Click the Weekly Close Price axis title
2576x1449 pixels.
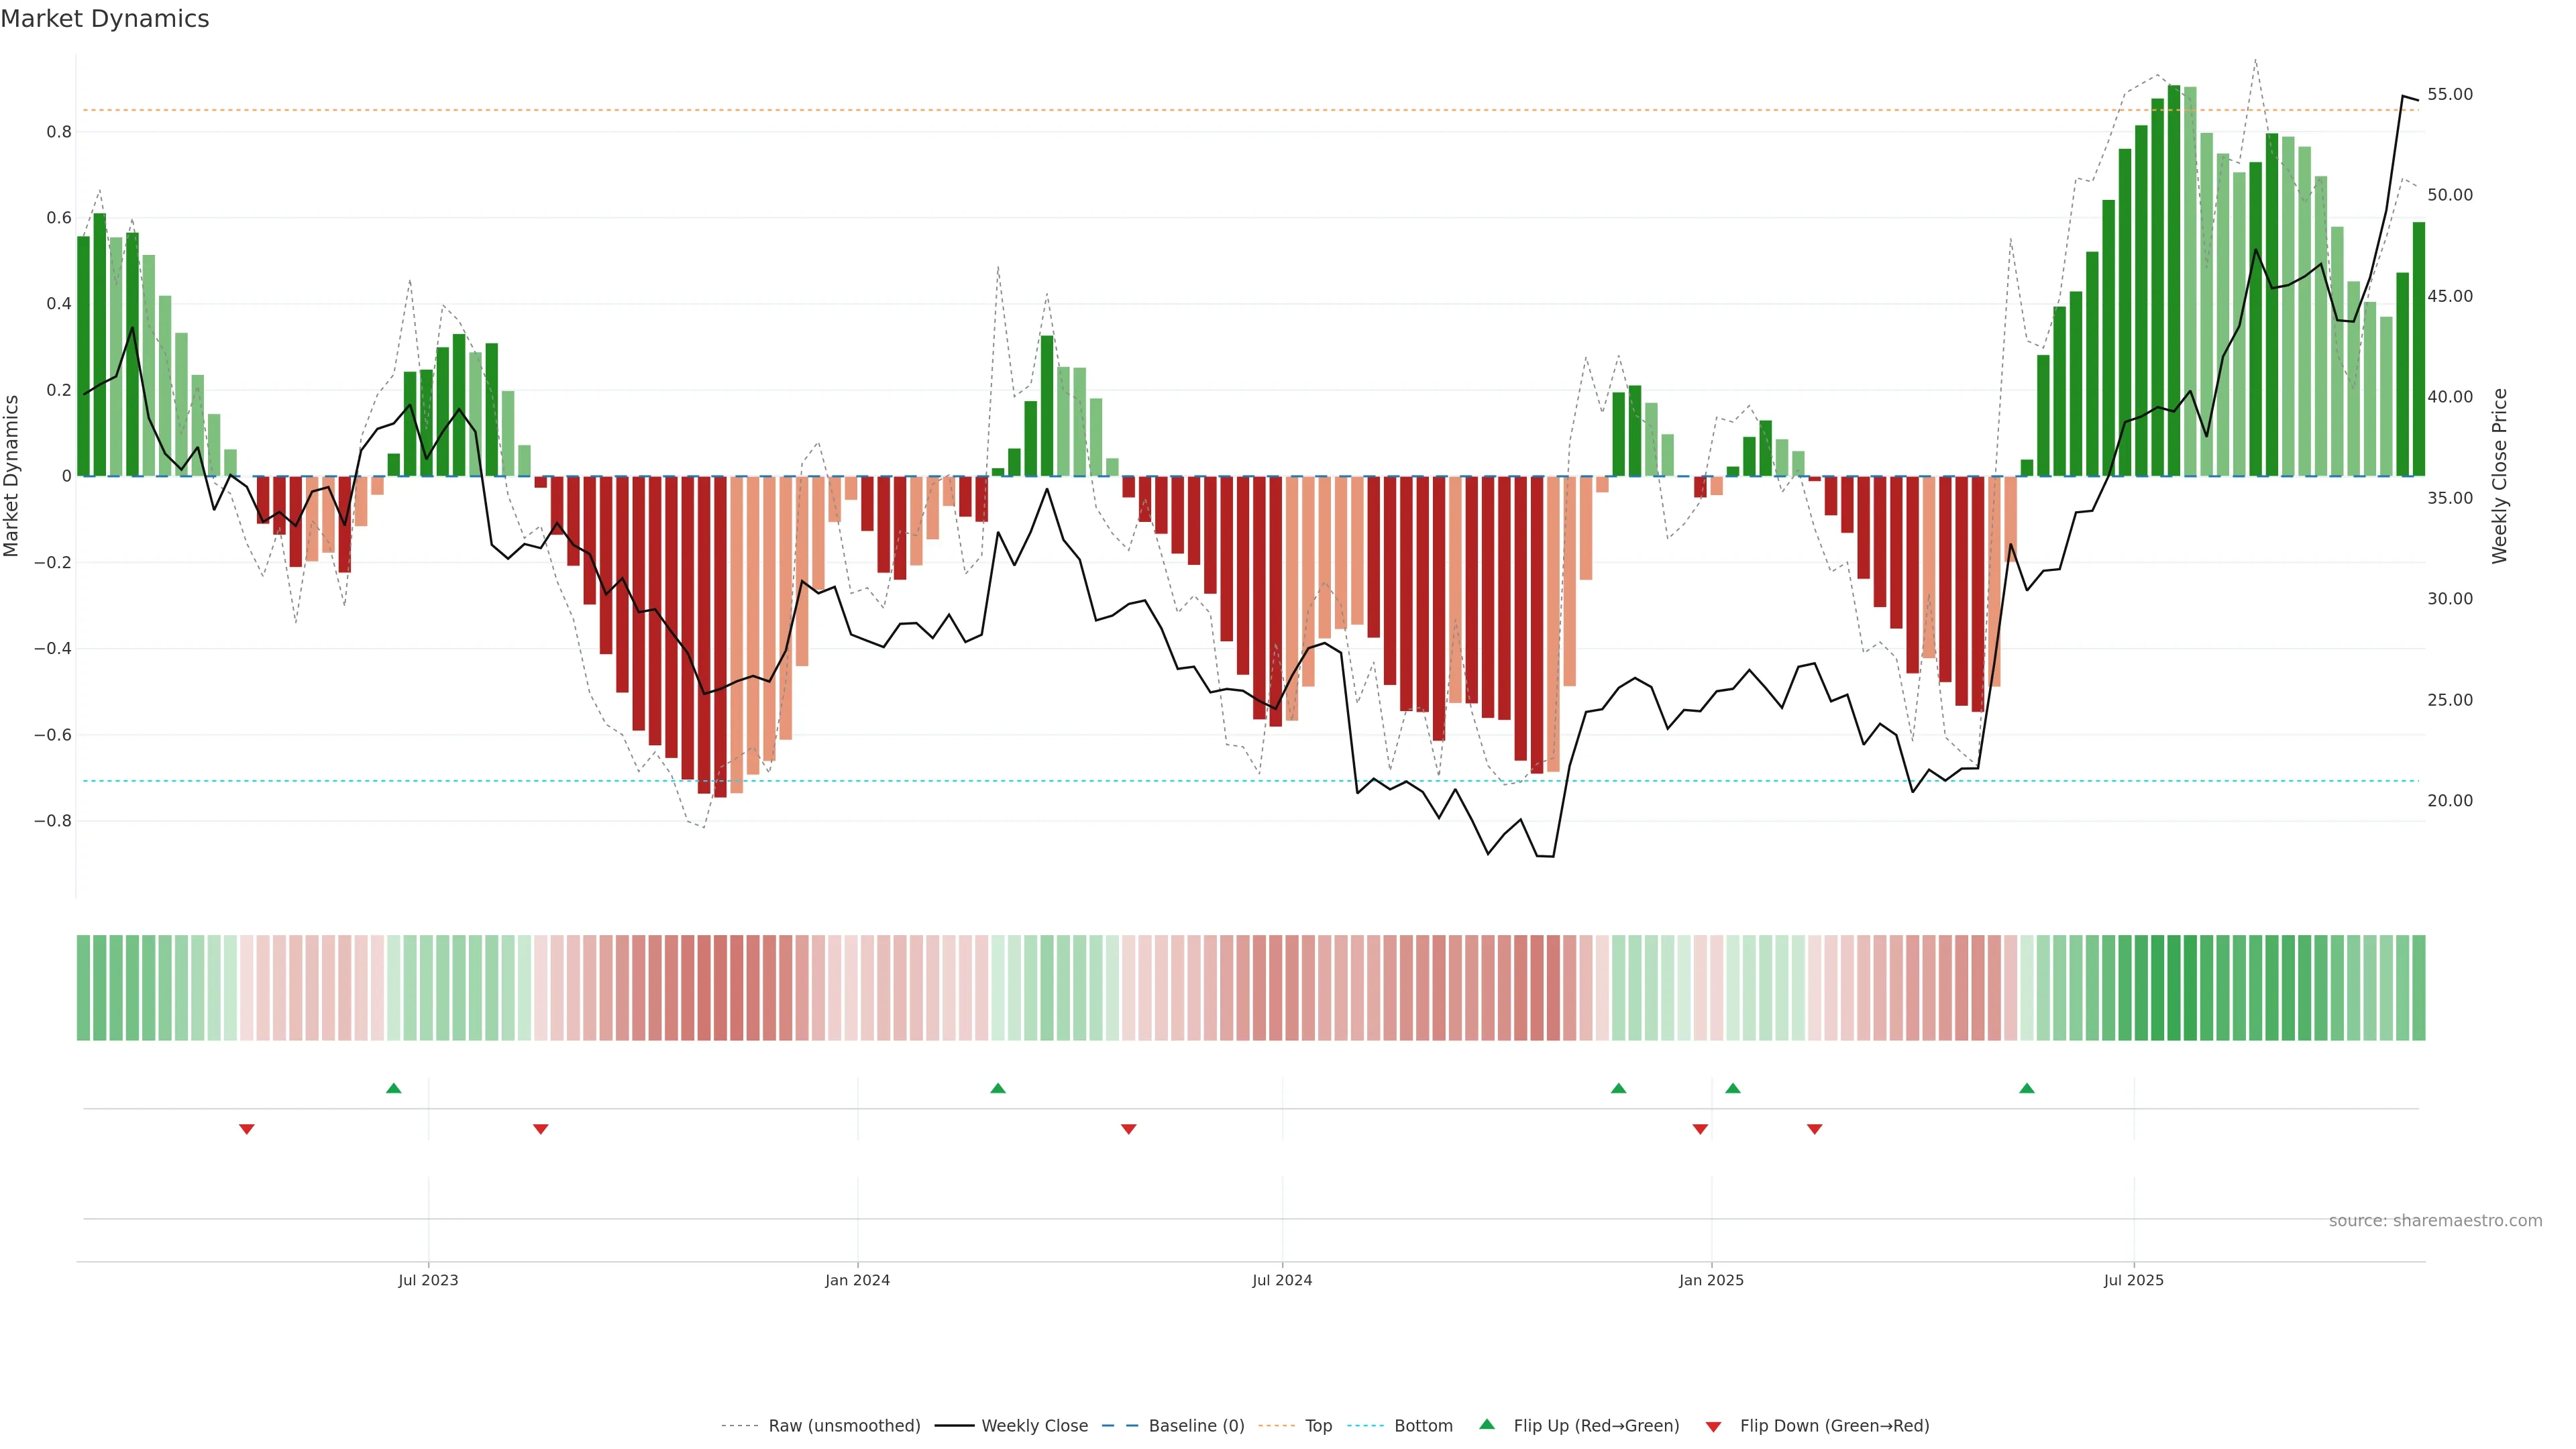[x=2500, y=476]
